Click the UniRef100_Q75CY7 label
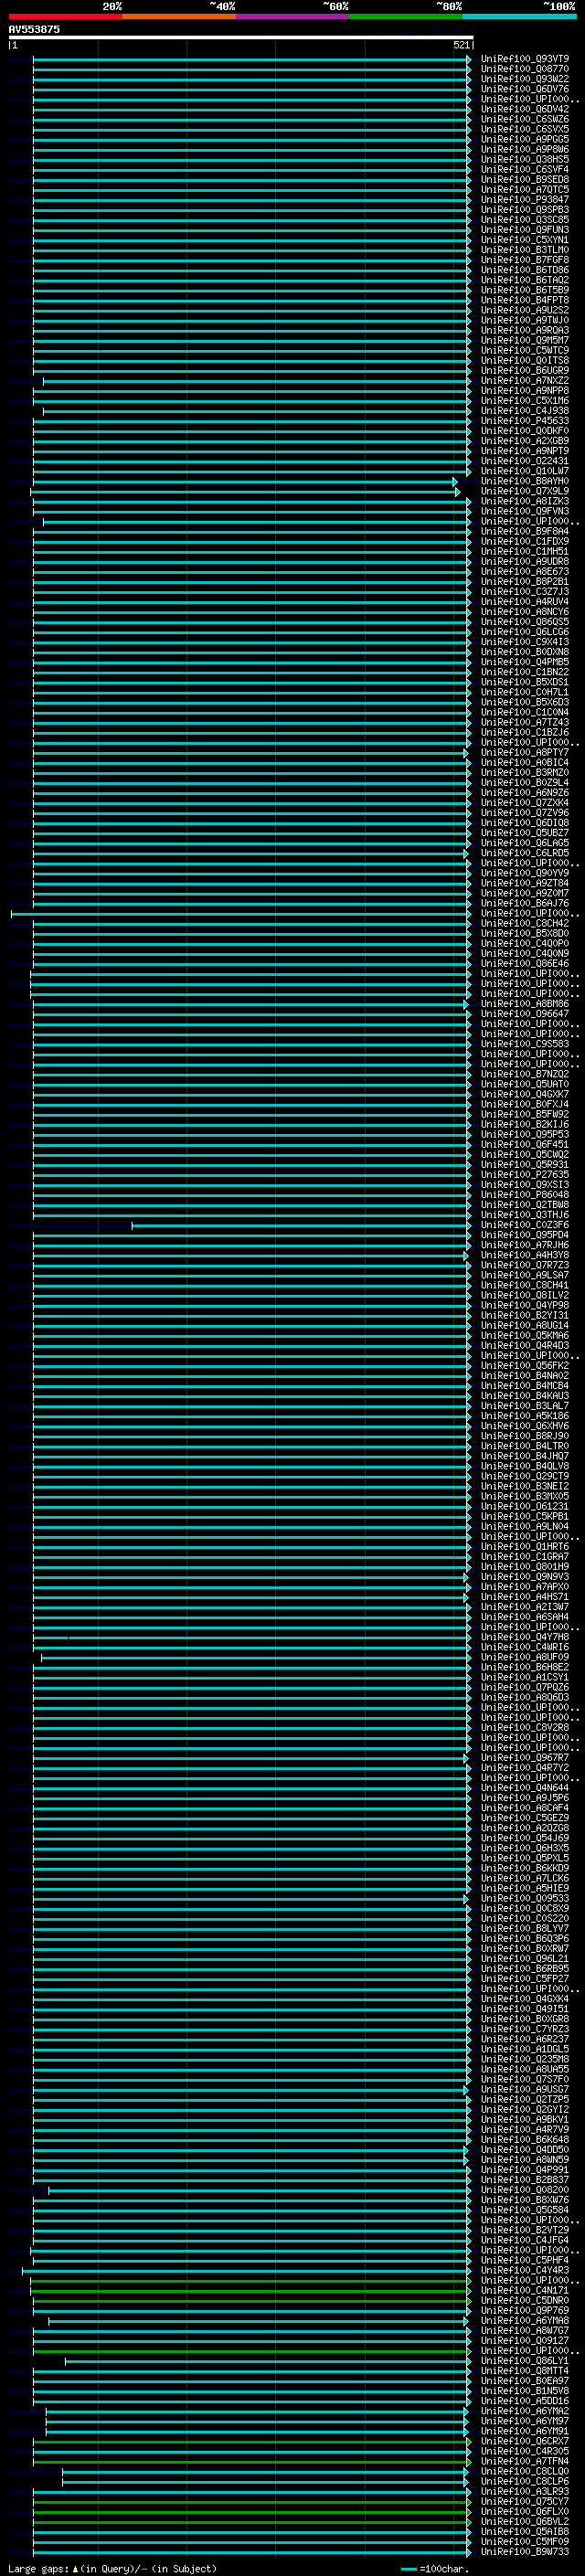Image resolution: width=585 pixels, height=2576 pixels. coord(525,2501)
